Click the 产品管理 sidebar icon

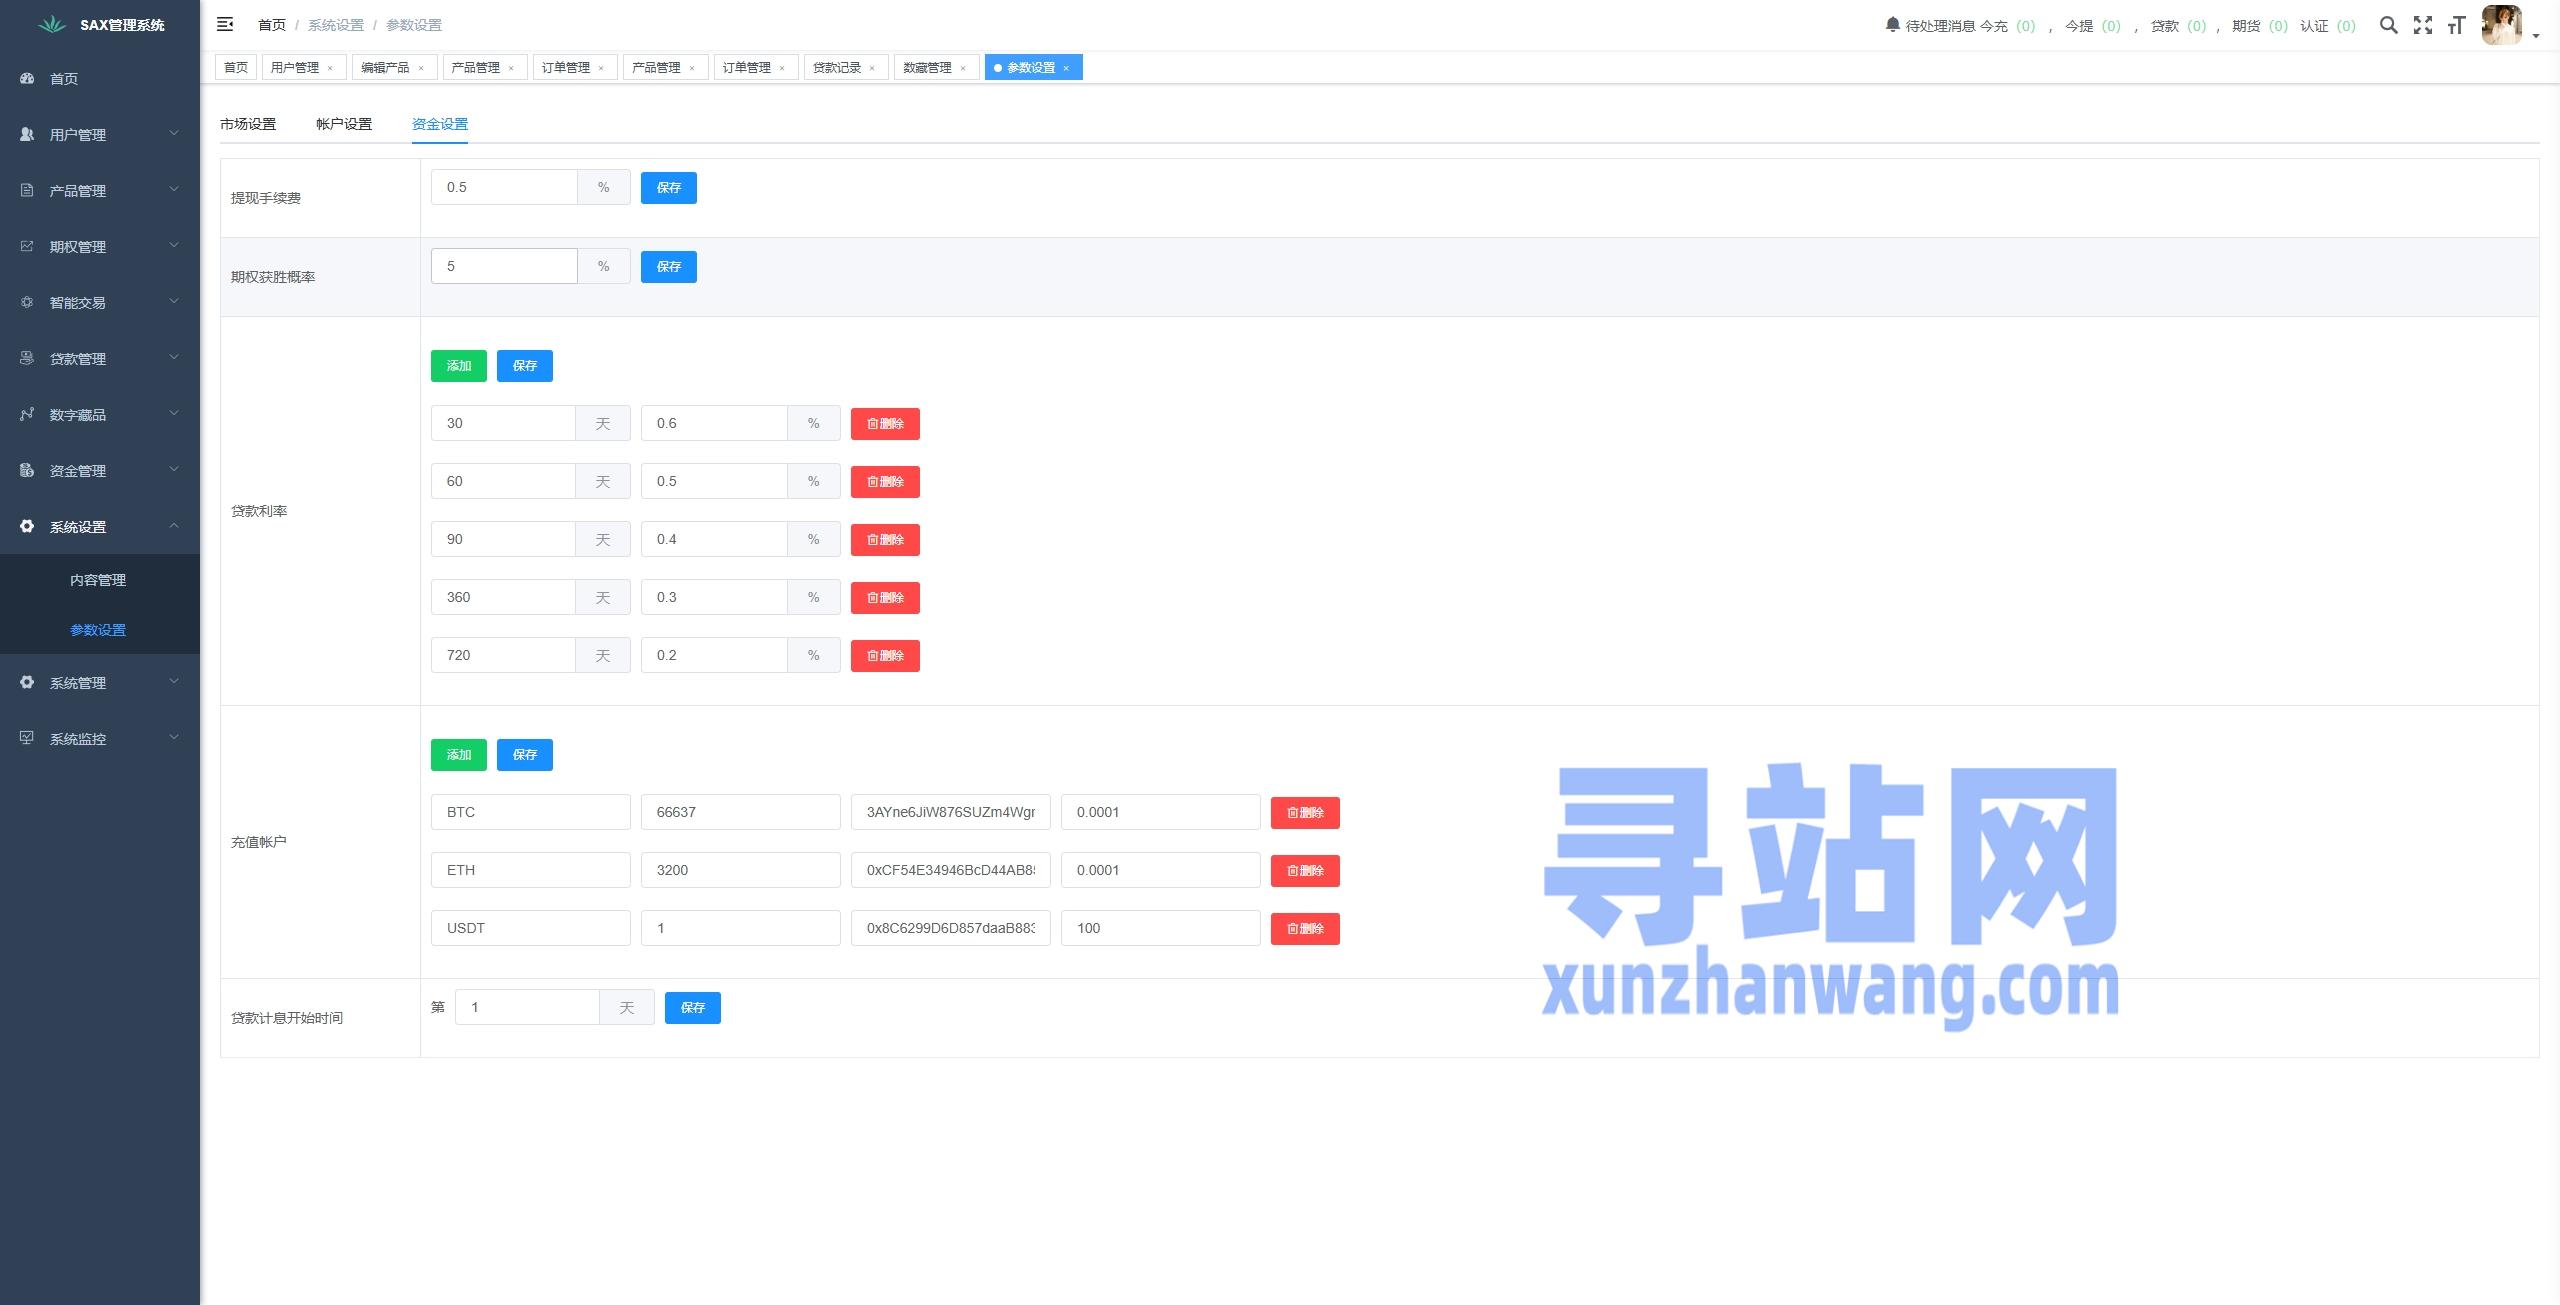pyautogui.click(x=27, y=190)
